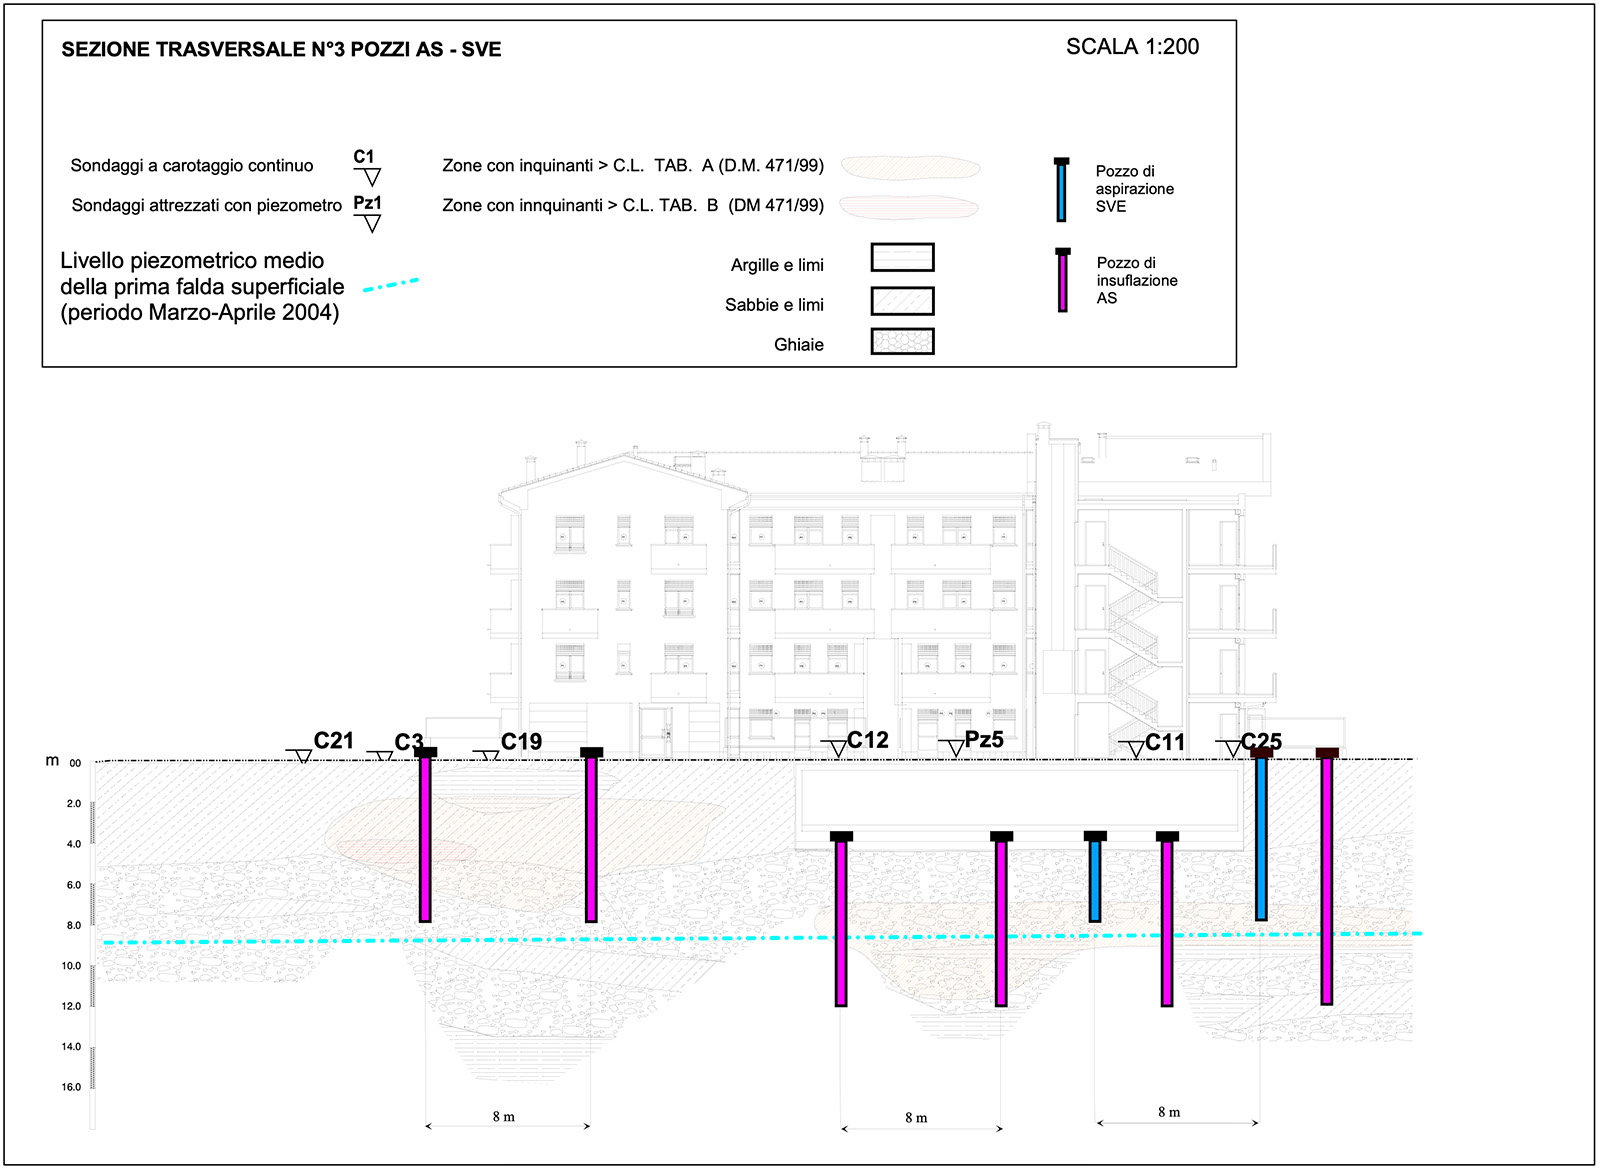
Task: Select the tall blue SVE well beside C25
Action: (x=1261, y=837)
